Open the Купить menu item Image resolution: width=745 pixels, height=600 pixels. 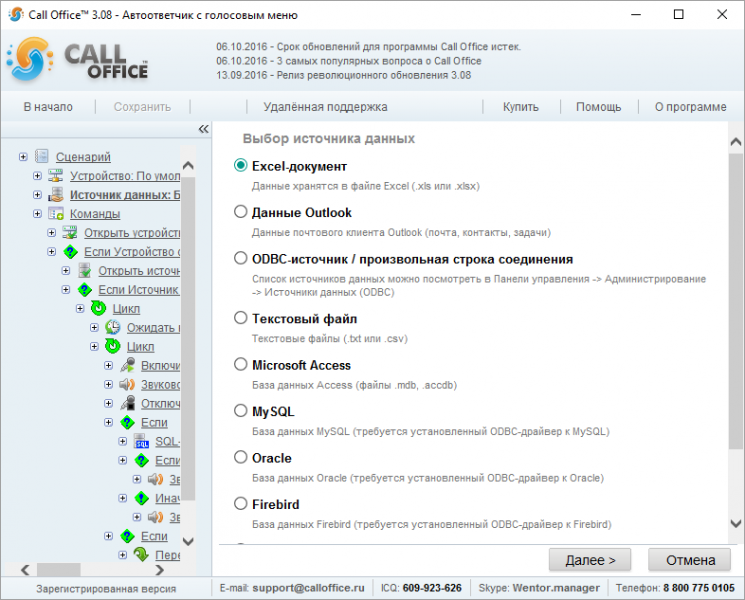pyautogui.click(x=521, y=107)
